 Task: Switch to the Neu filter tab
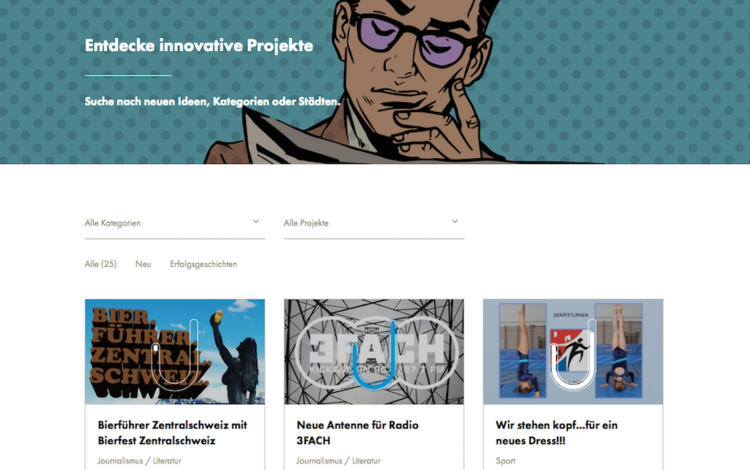coord(143,264)
